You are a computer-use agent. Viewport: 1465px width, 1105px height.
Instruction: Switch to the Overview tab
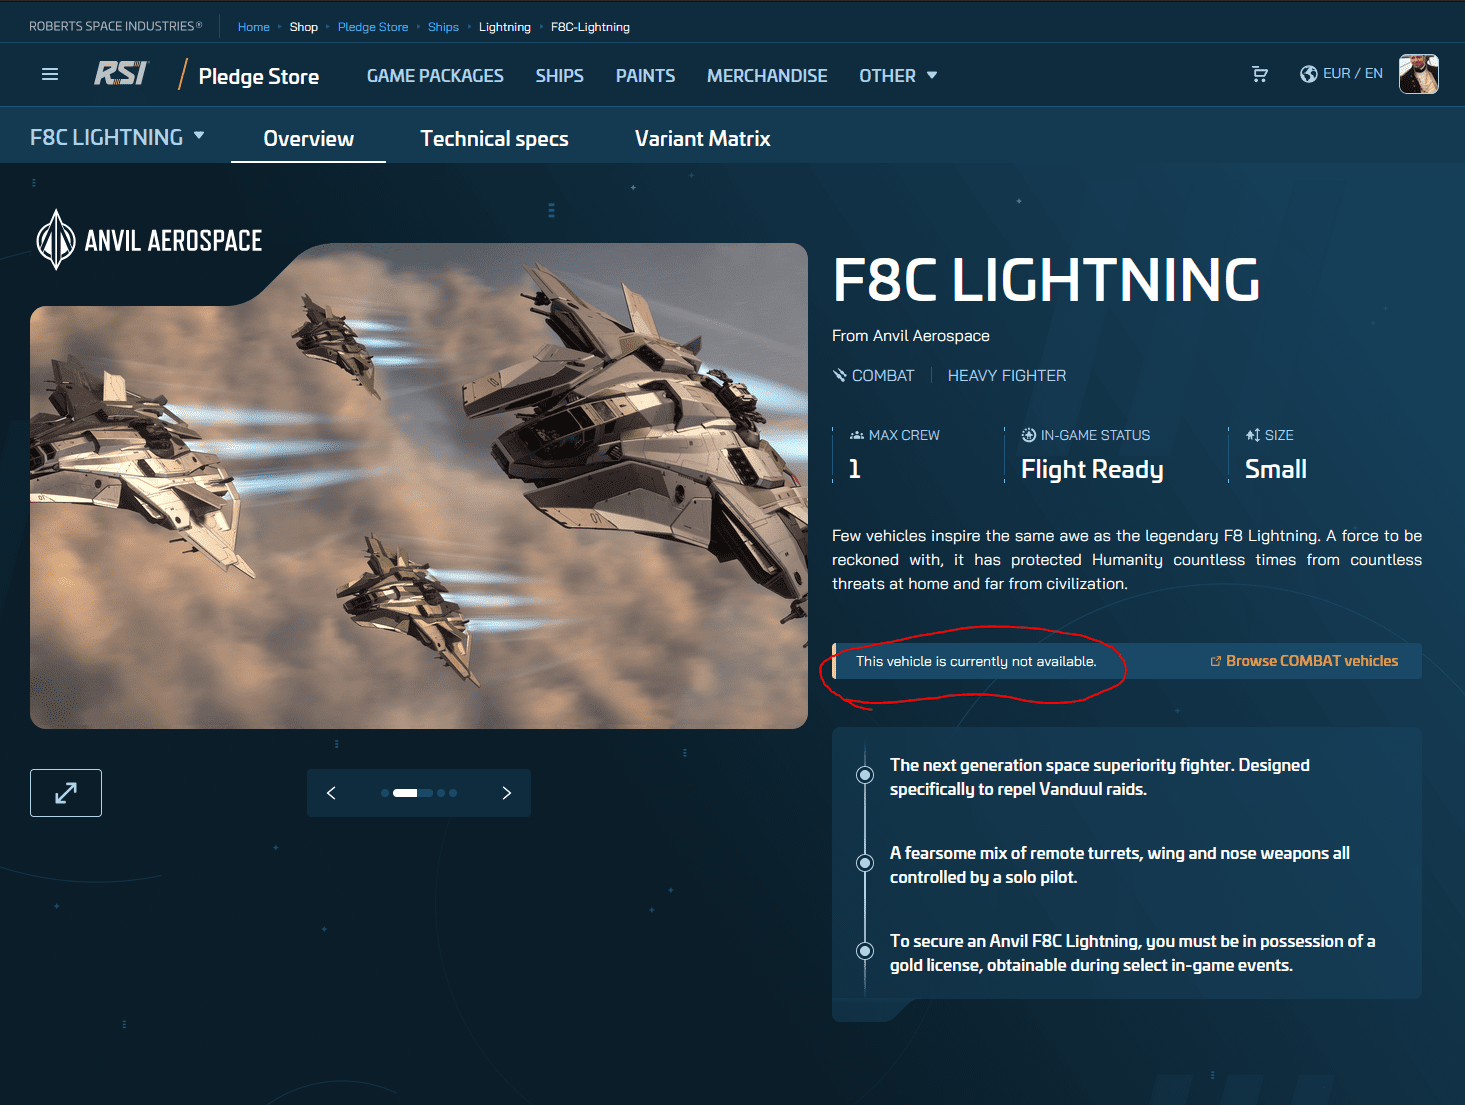308,138
